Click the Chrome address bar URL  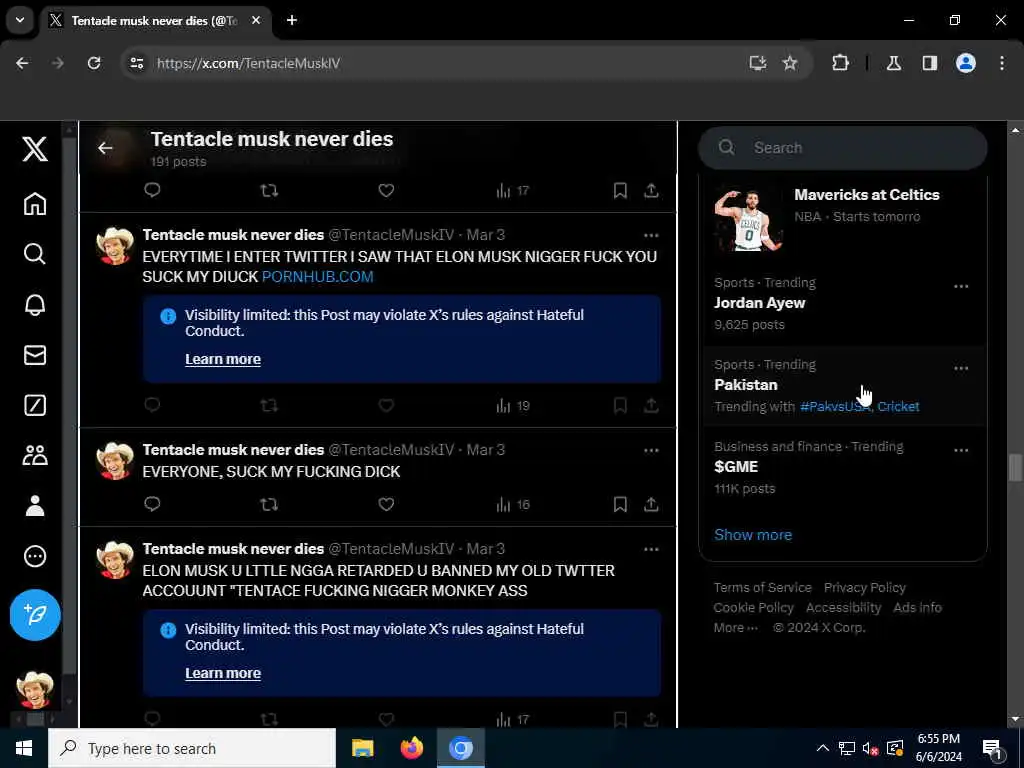(248, 63)
